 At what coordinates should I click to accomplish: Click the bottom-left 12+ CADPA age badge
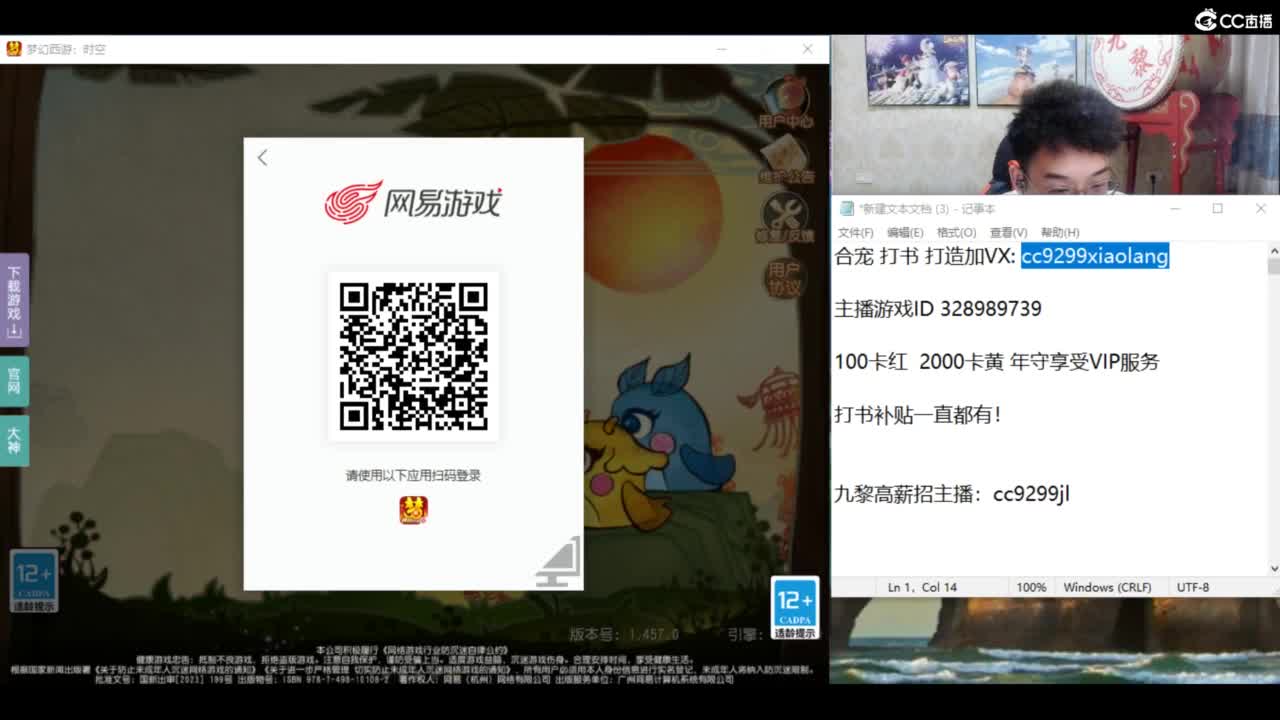click(x=34, y=581)
